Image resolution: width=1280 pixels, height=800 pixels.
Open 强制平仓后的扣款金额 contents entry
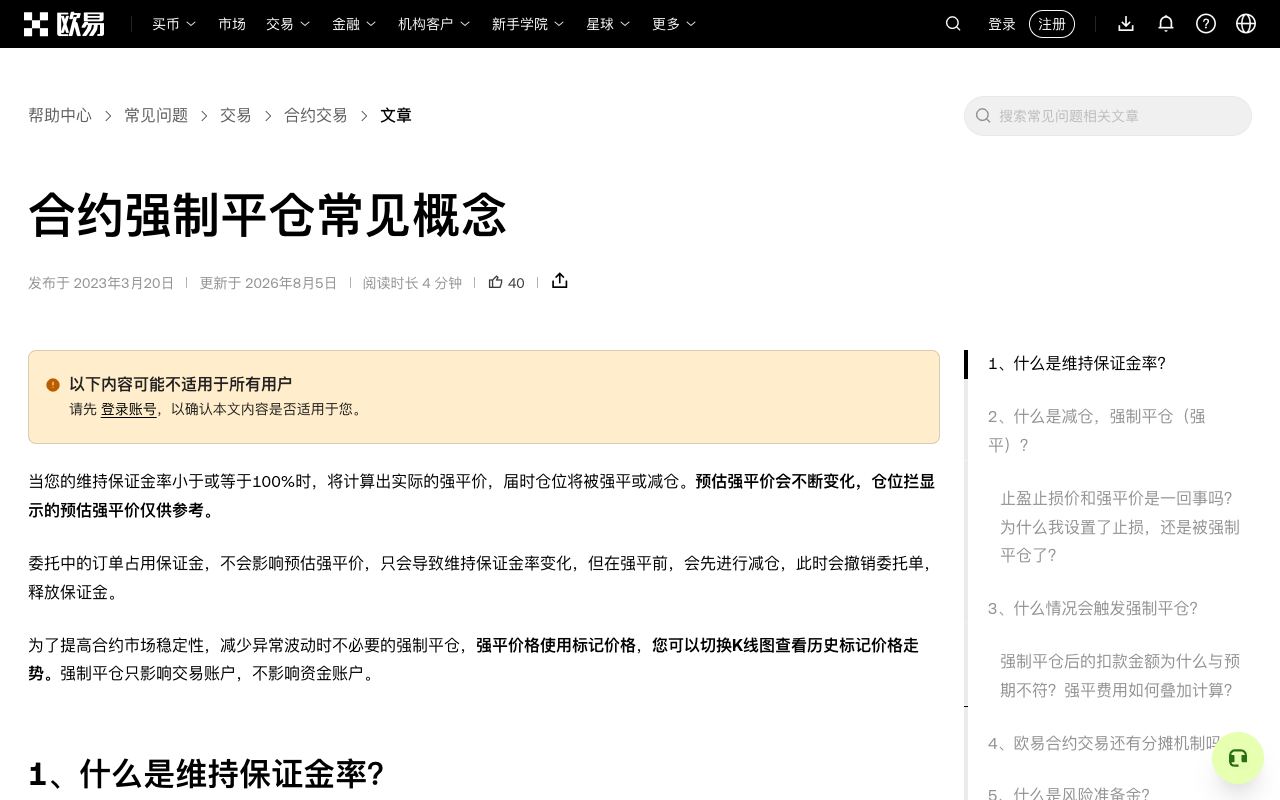(x=1120, y=676)
